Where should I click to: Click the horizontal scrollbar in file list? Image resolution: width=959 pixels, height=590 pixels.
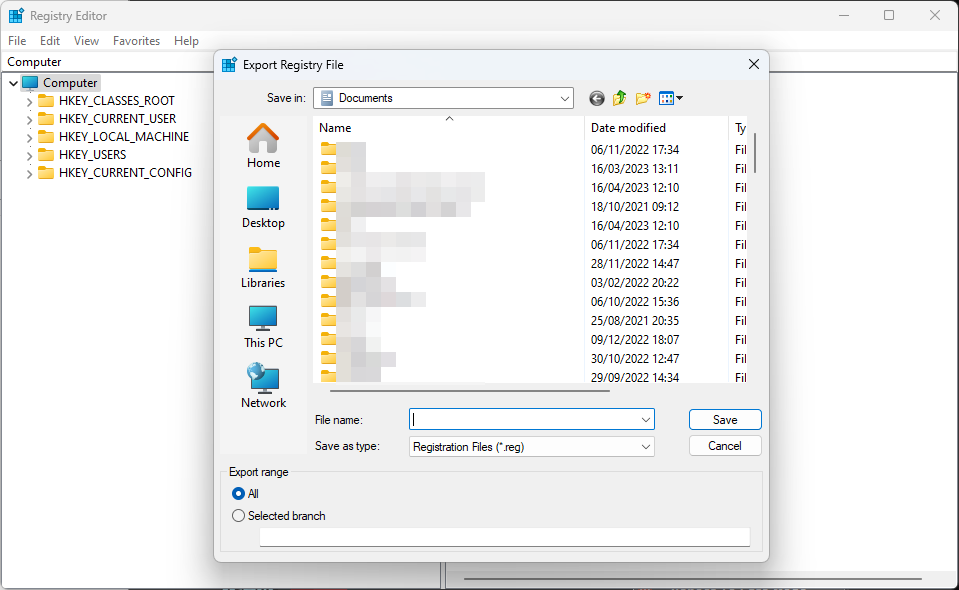[x=463, y=391]
